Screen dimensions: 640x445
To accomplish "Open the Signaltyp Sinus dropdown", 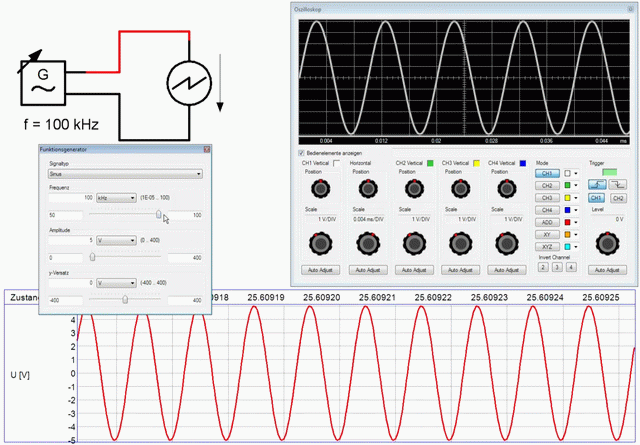I will [x=125, y=174].
